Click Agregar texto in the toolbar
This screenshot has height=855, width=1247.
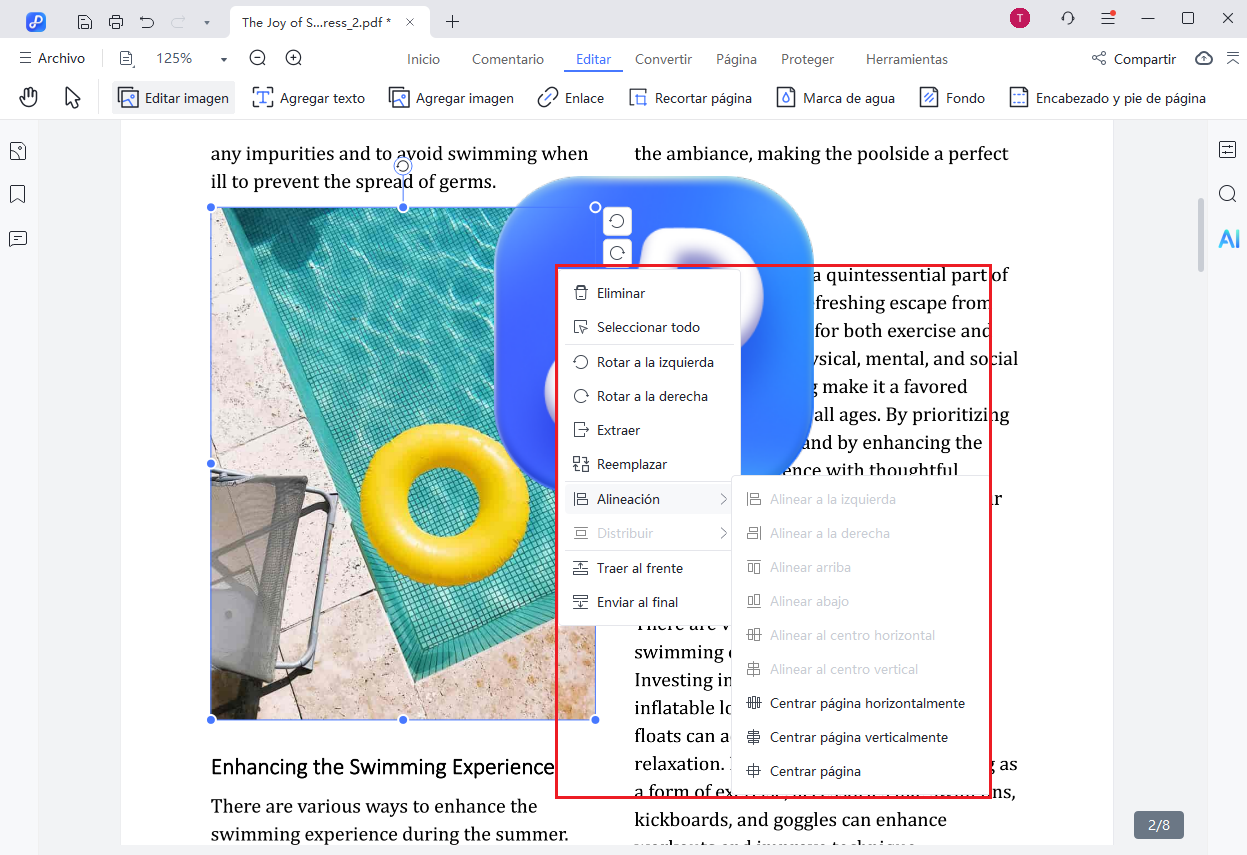pyautogui.click(x=309, y=98)
